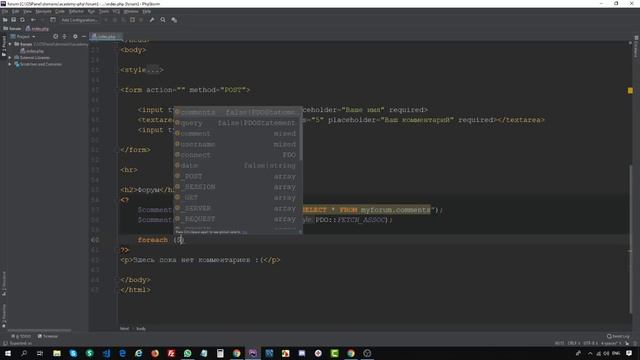Choose 'date' completion suggestion
640x360 pixels.
point(236,165)
